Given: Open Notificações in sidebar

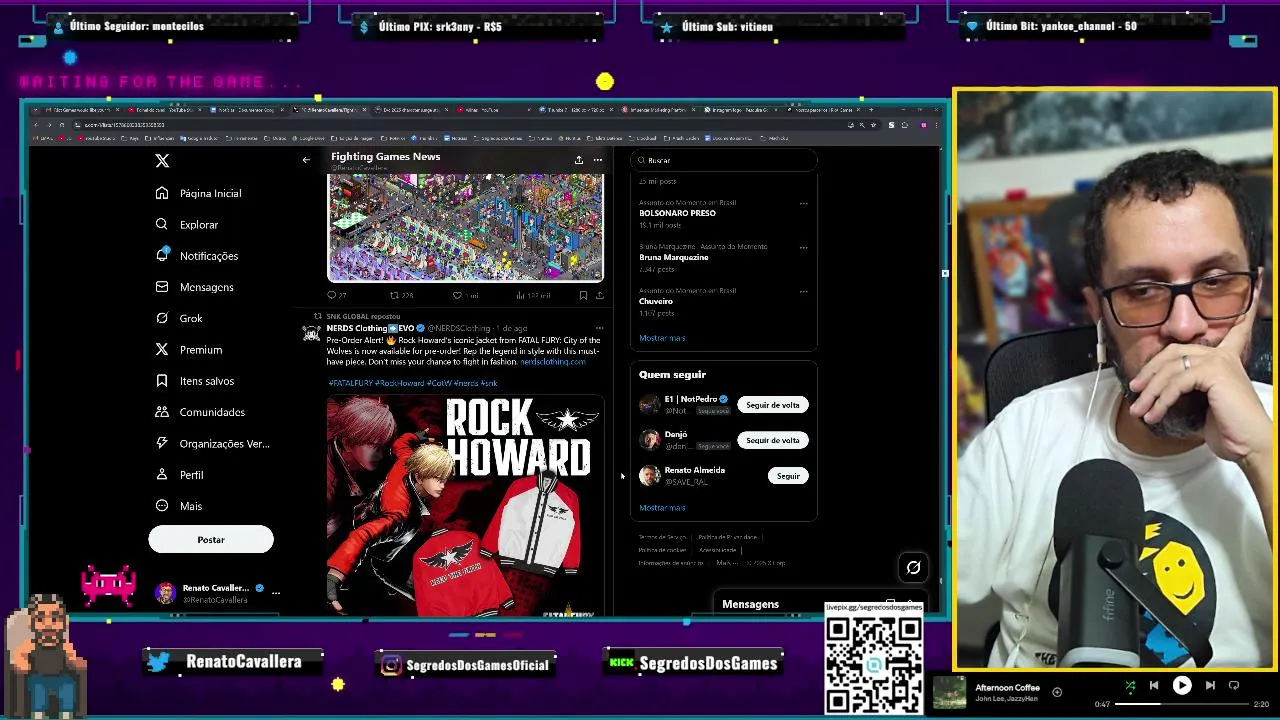Looking at the screenshot, I should point(197,256).
